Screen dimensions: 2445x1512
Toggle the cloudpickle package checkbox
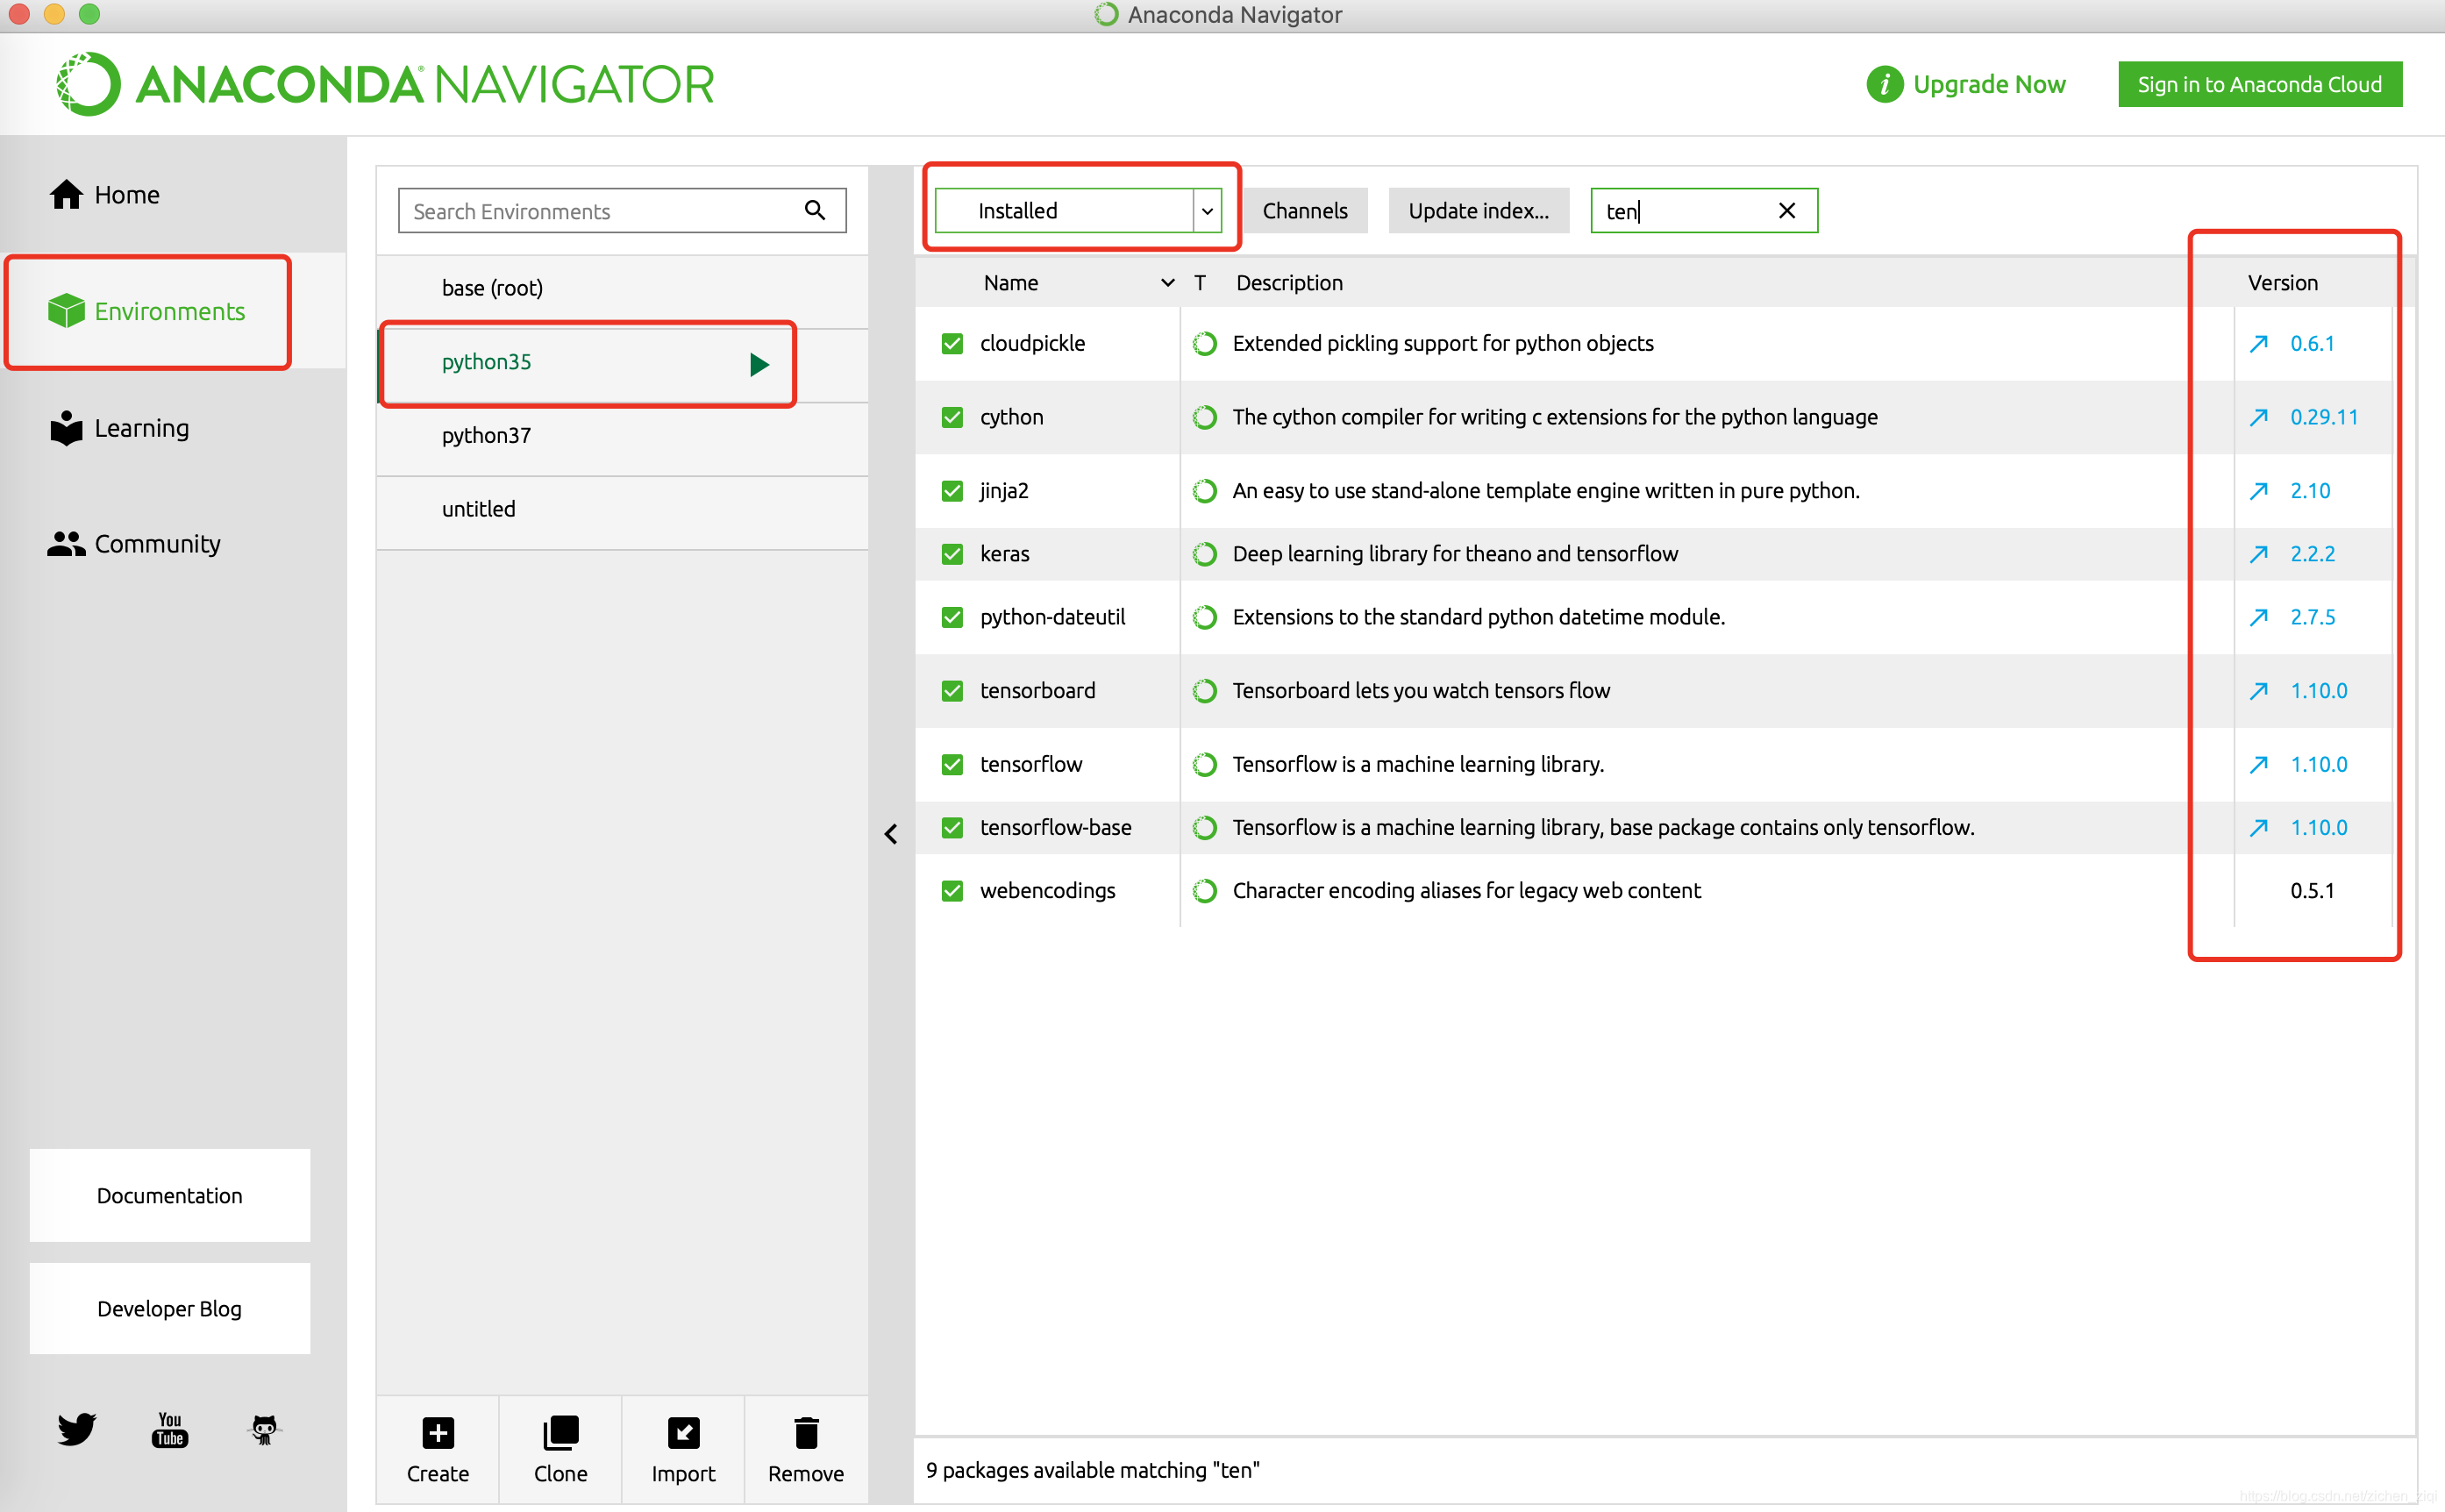[x=952, y=344]
